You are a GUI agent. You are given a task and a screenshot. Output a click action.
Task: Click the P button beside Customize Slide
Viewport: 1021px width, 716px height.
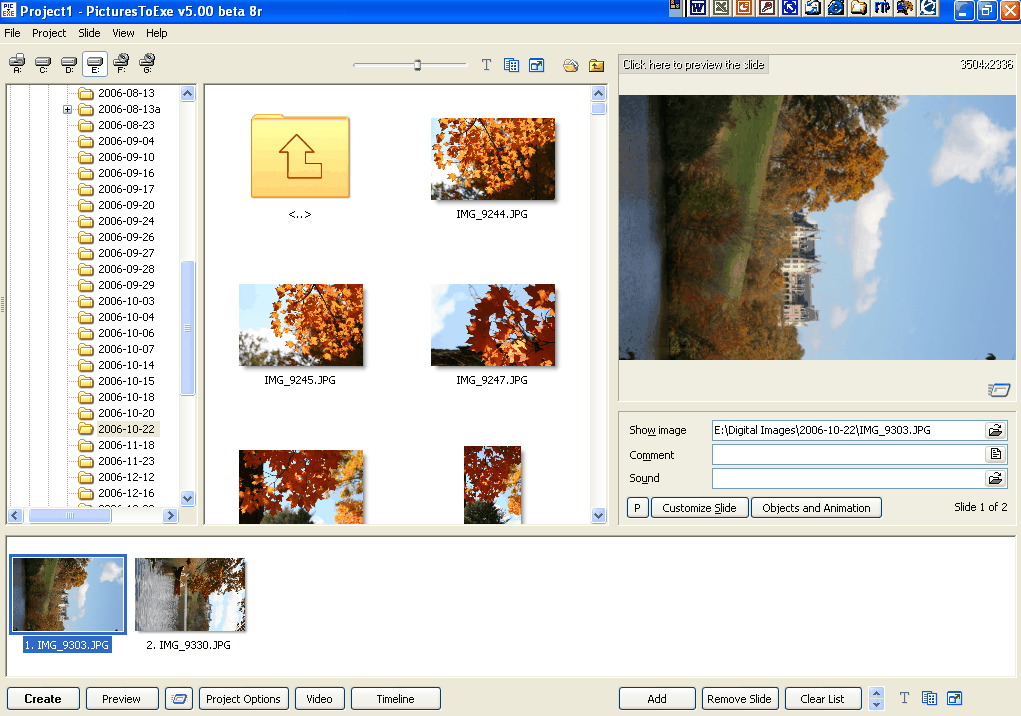tap(637, 508)
